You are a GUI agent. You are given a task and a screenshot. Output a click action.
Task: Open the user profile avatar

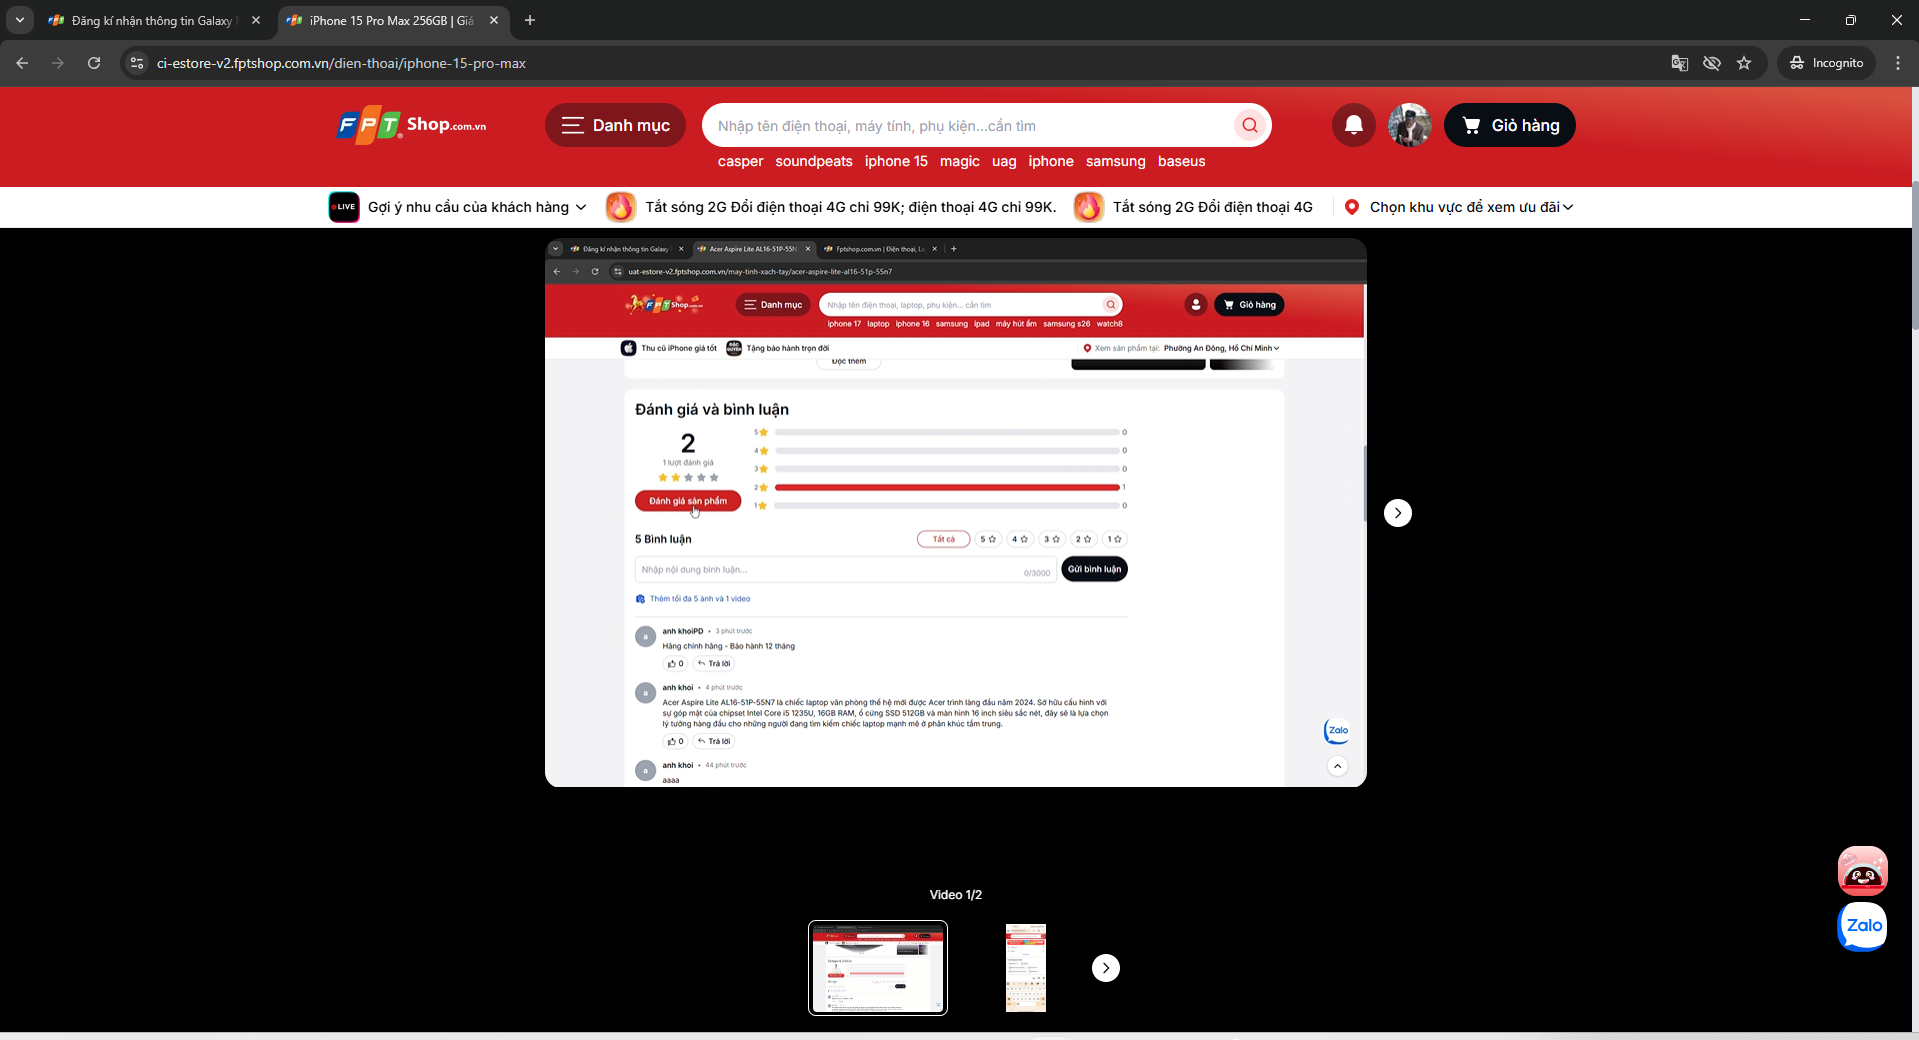tap(1410, 125)
